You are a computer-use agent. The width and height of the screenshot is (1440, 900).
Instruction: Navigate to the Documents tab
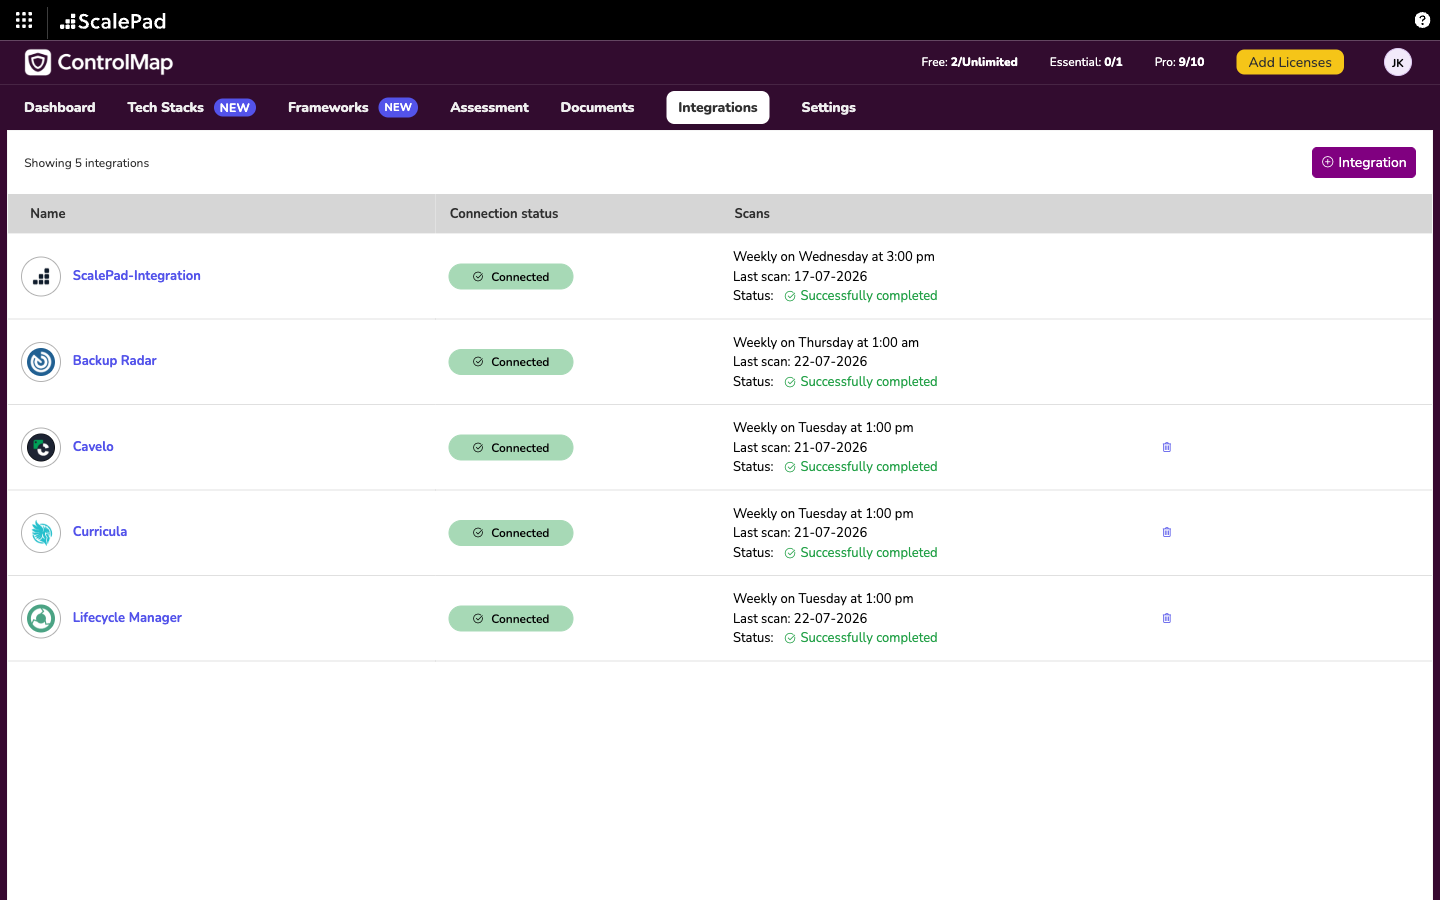click(597, 107)
